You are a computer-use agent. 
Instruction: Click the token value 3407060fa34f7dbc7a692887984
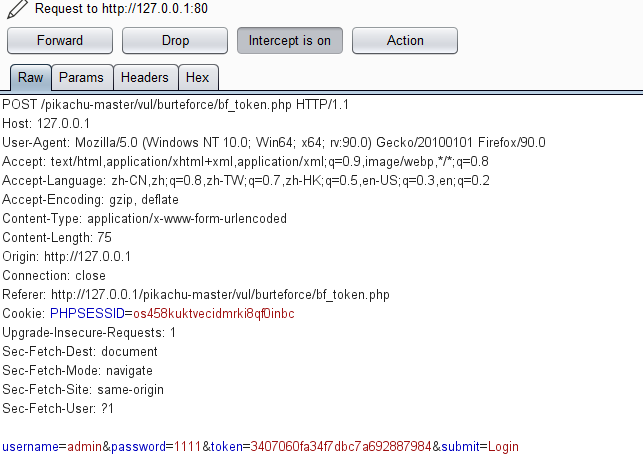coord(341,447)
